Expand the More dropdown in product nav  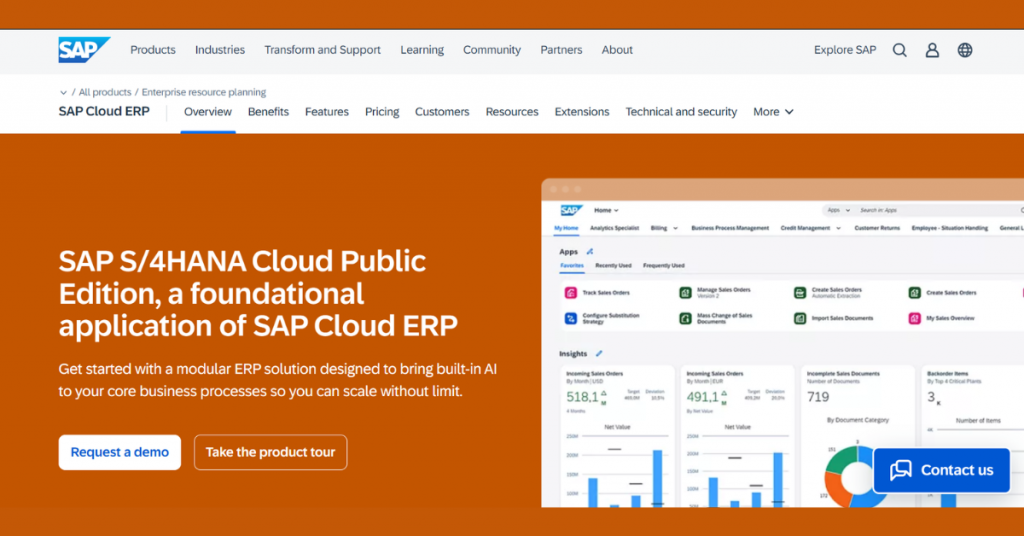(773, 112)
